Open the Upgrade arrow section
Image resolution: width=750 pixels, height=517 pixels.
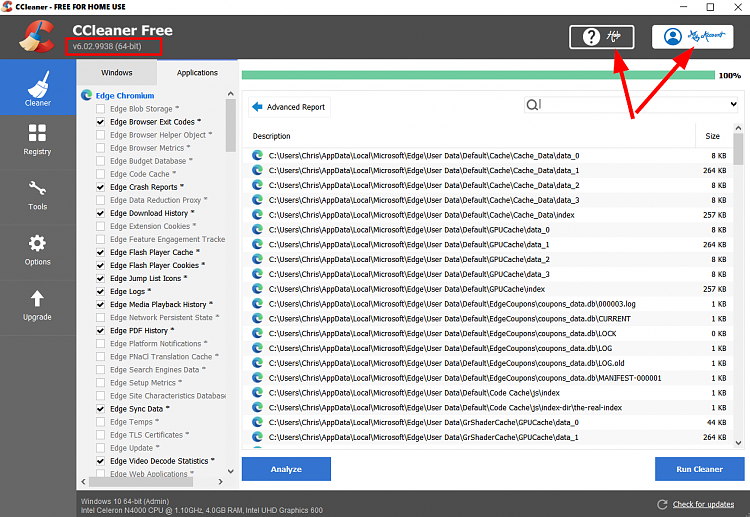coord(38,306)
